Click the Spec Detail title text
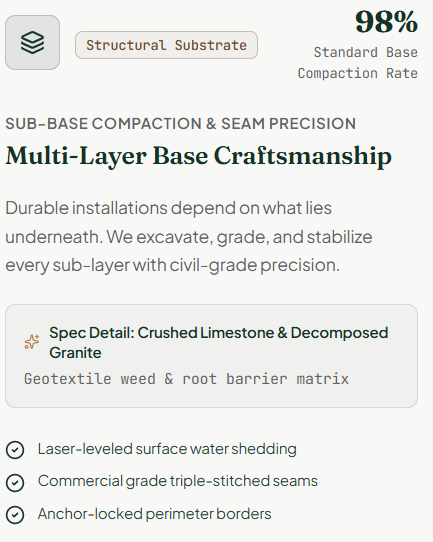 pos(219,343)
